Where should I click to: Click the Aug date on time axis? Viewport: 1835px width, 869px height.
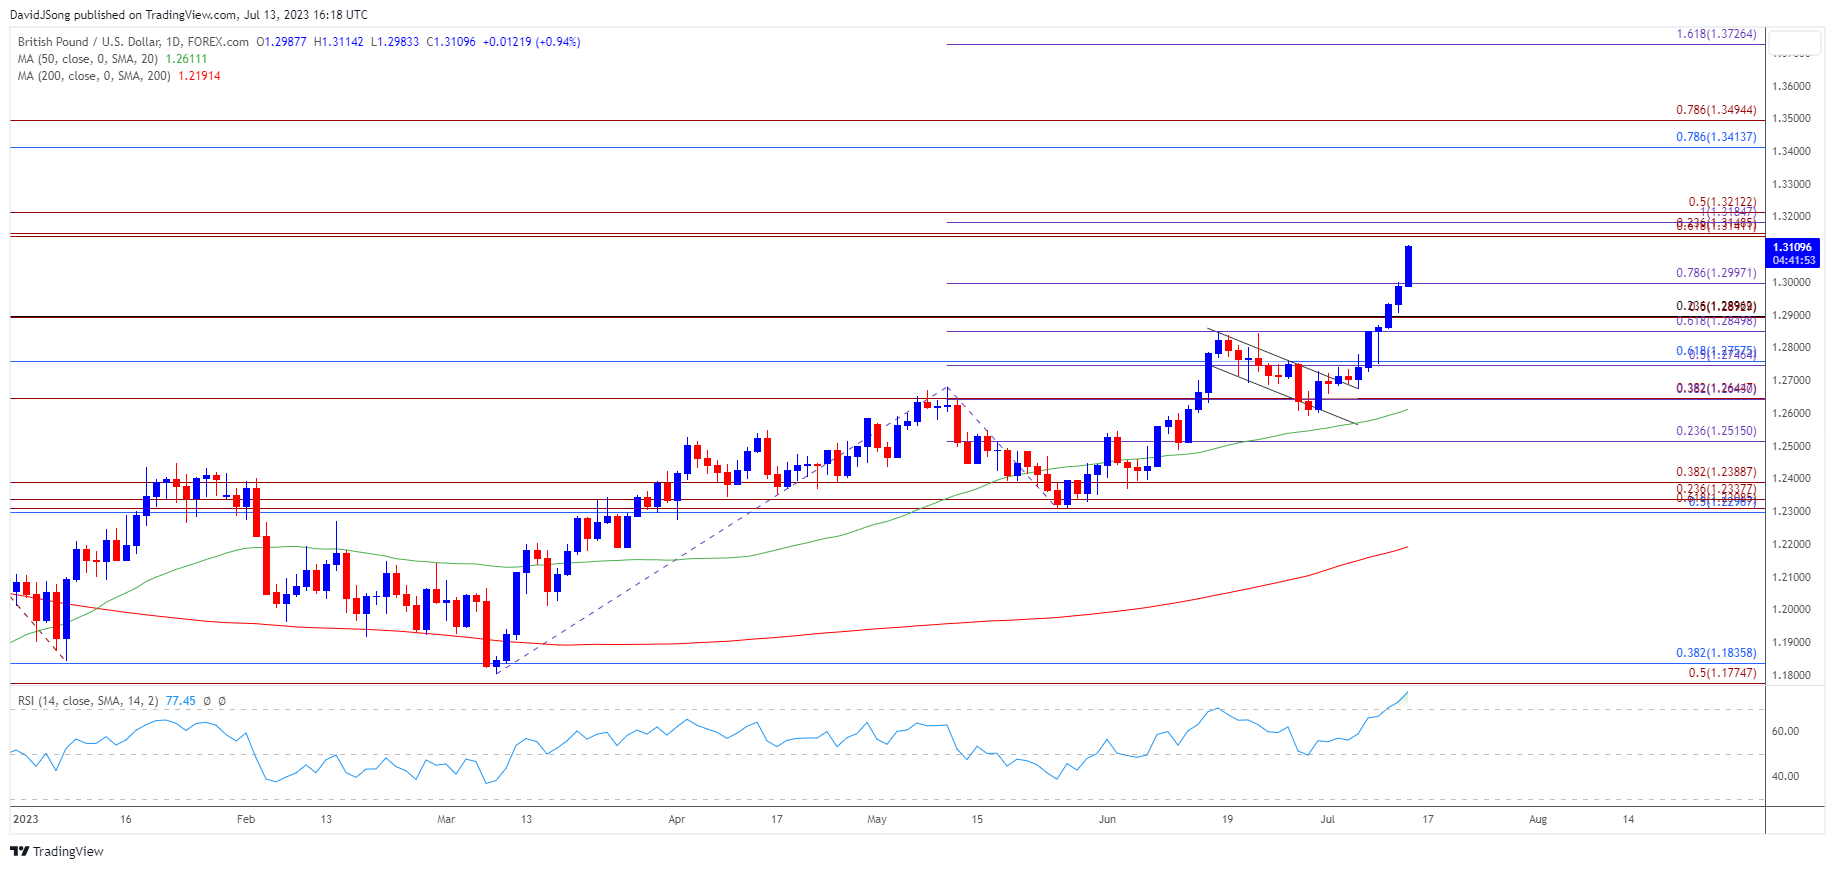(x=1538, y=819)
